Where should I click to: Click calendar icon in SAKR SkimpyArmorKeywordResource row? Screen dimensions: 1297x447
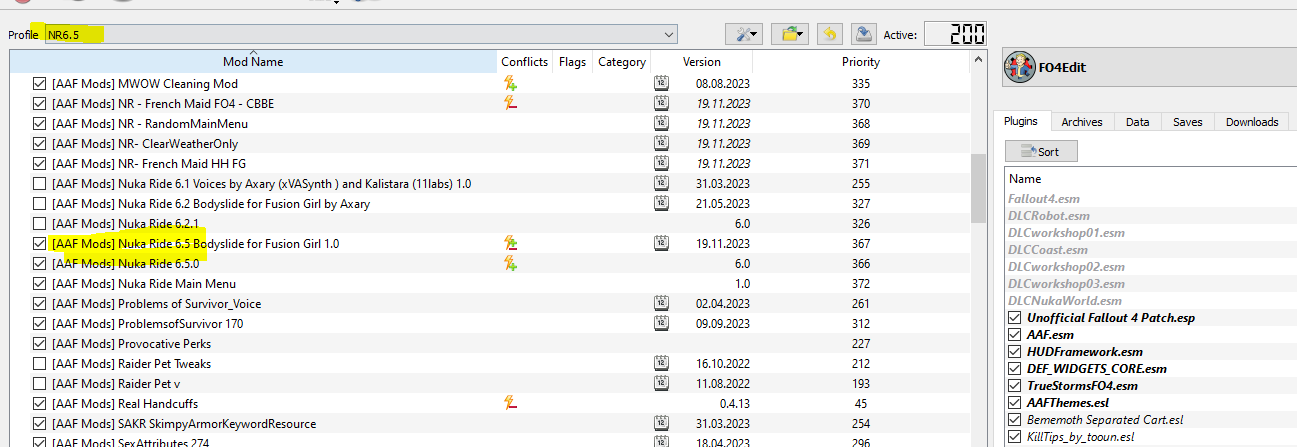[661, 423]
